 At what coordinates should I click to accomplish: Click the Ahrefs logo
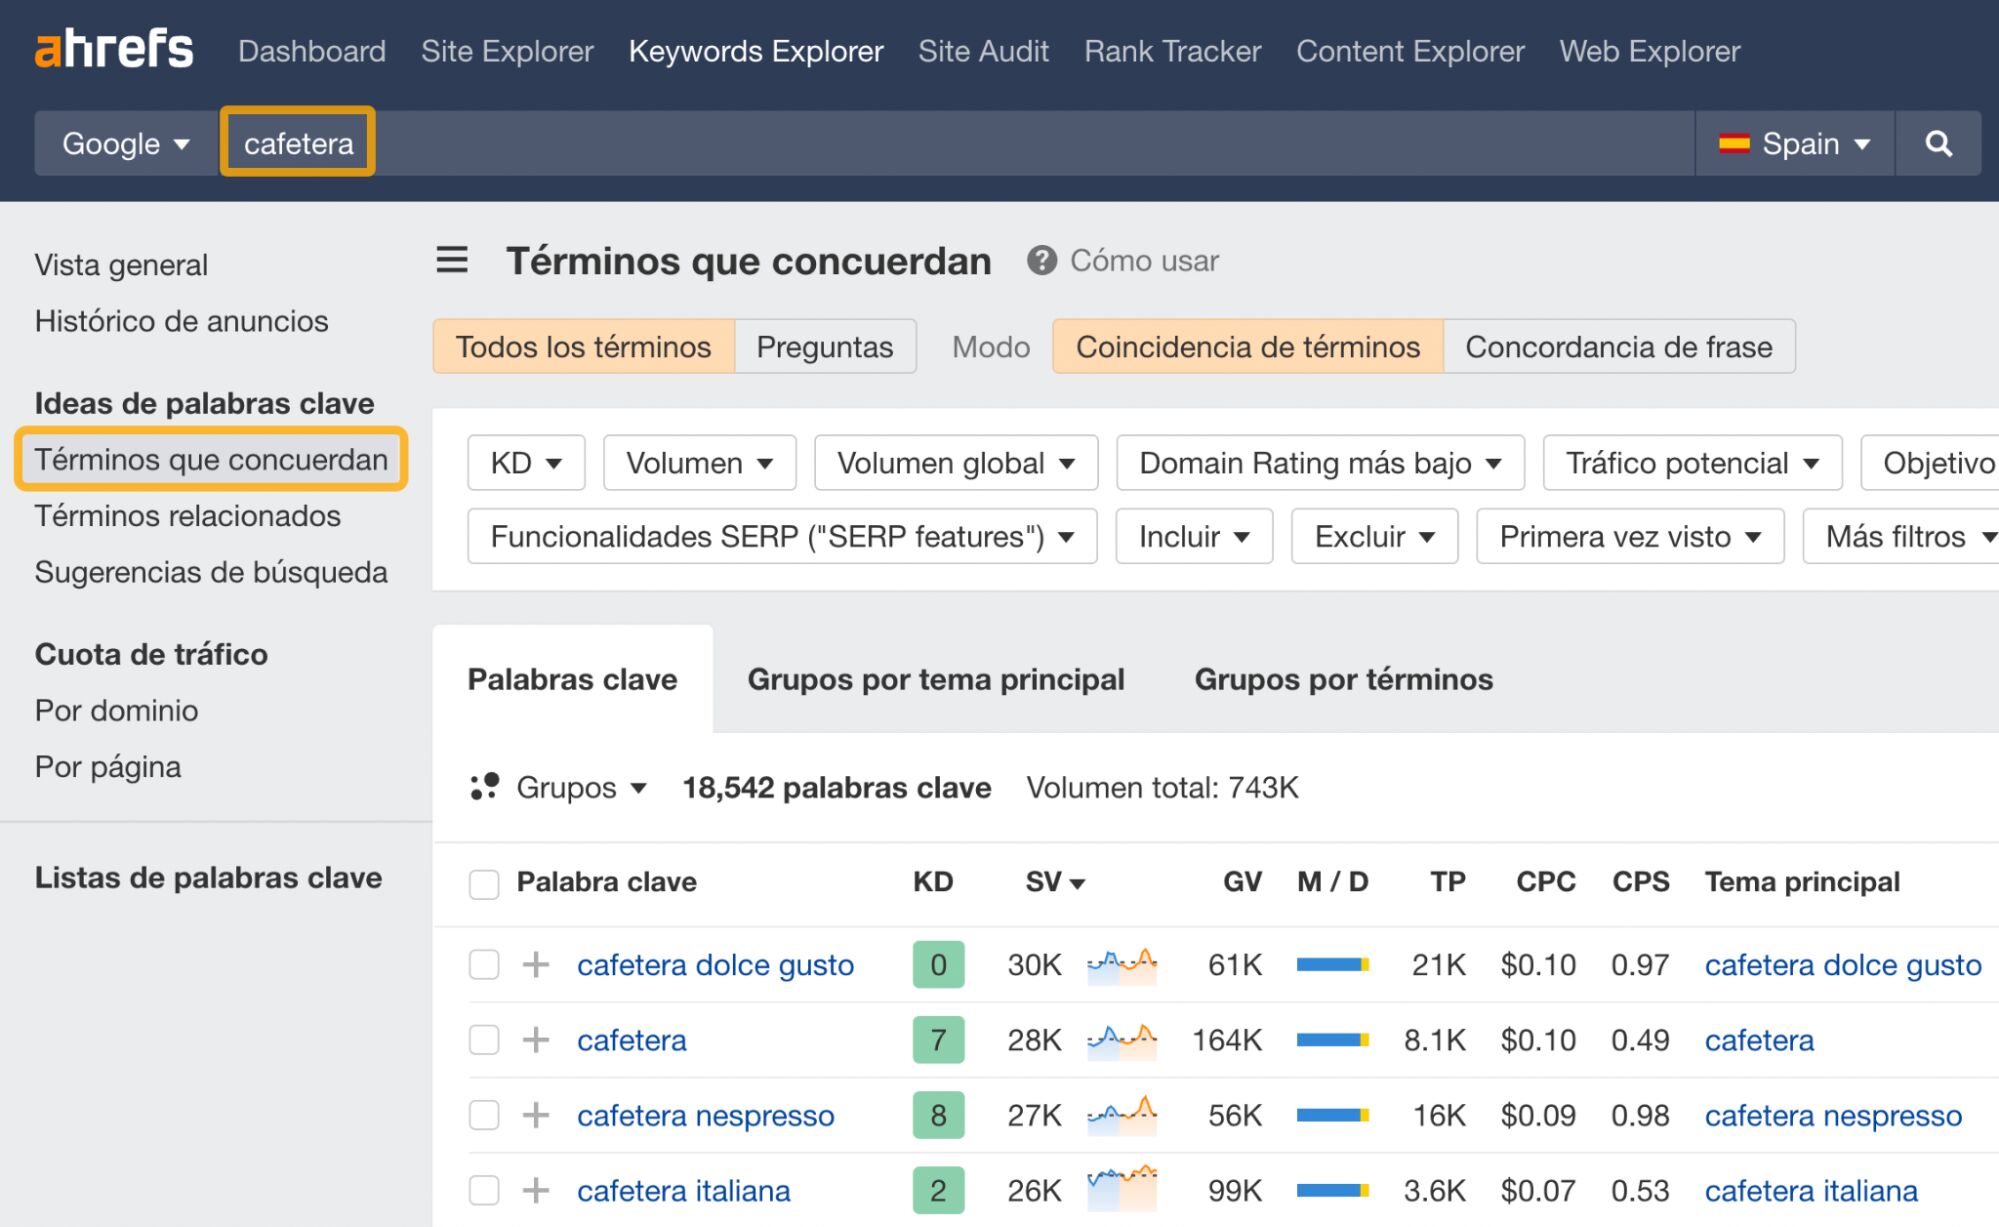coord(113,48)
